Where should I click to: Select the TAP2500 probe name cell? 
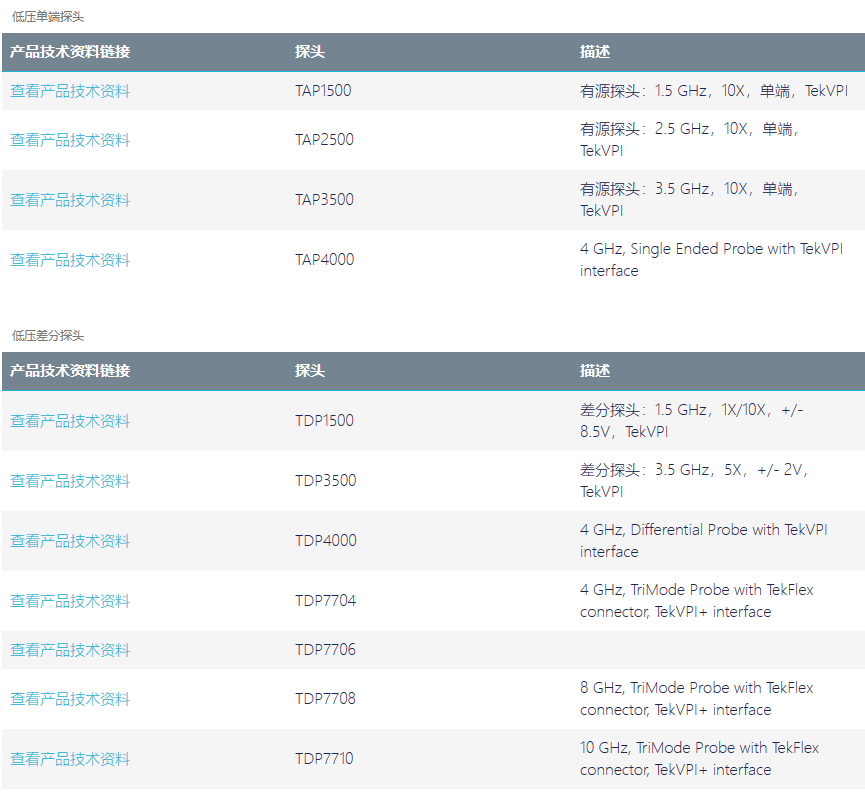pyautogui.click(x=324, y=140)
